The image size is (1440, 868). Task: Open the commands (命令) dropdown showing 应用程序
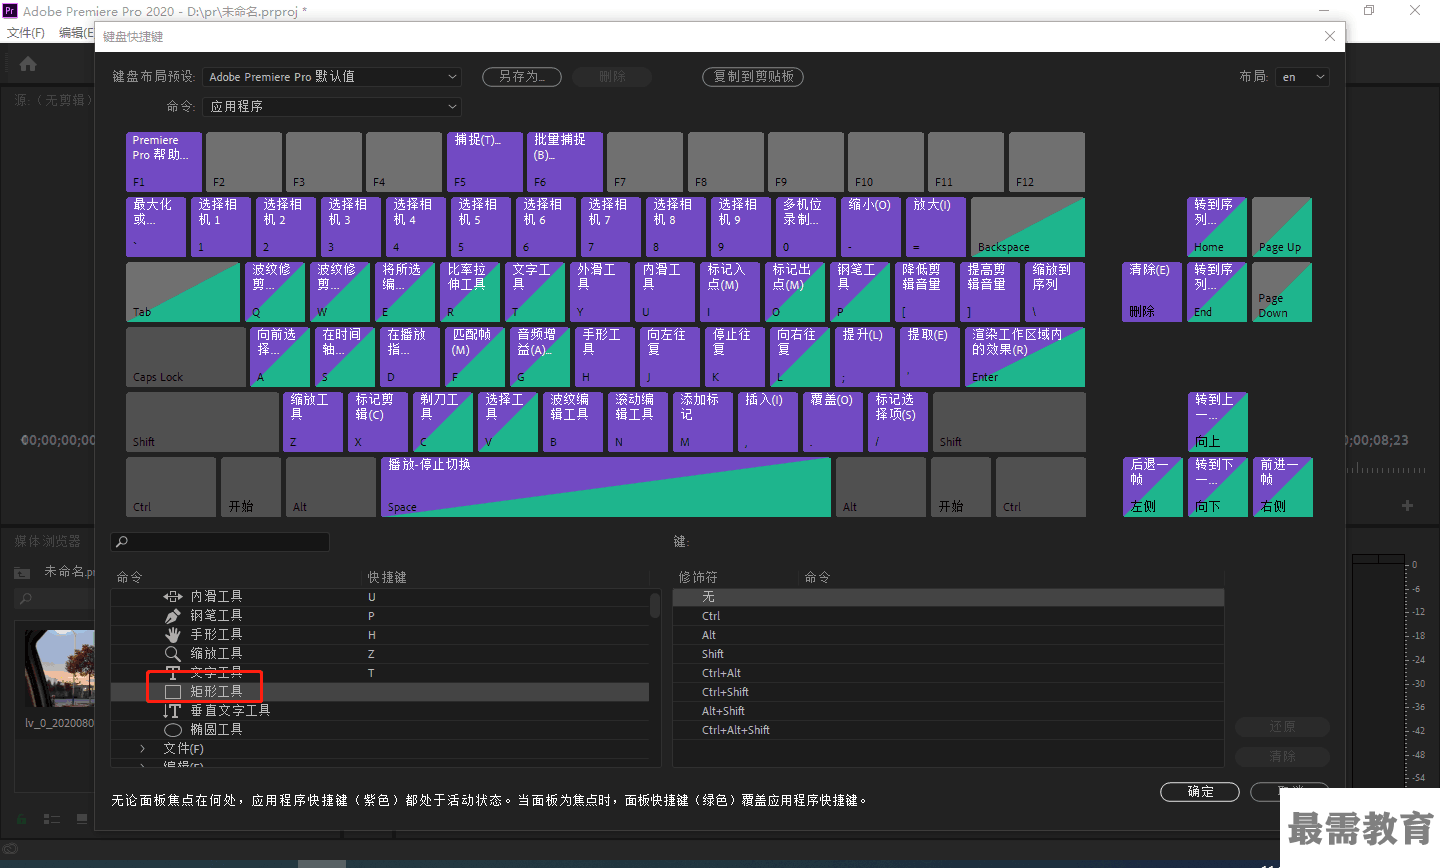pyautogui.click(x=332, y=106)
